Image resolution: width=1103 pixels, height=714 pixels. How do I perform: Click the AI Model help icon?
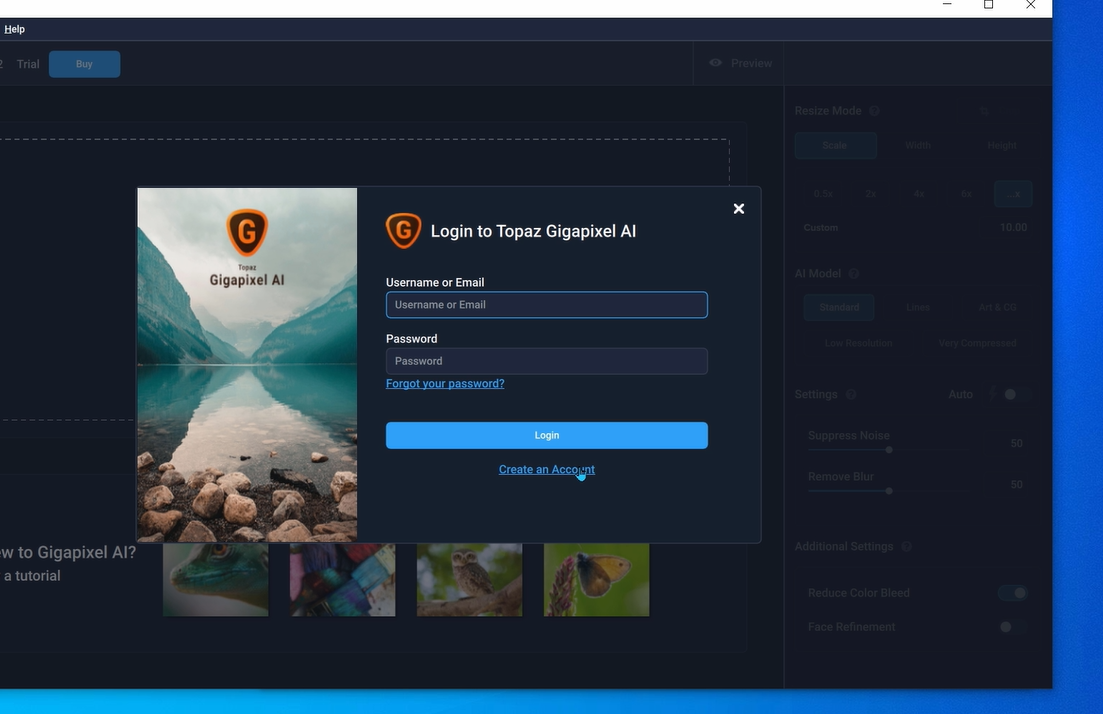(x=854, y=274)
